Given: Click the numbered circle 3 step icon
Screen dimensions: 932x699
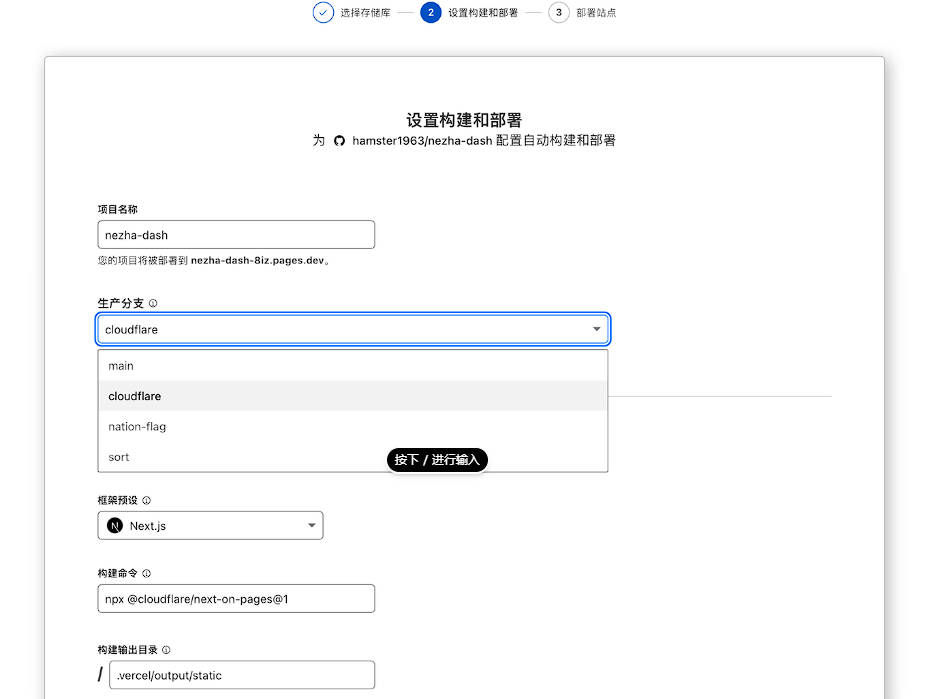Looking at the screenshot, I should tap(557, 13).
